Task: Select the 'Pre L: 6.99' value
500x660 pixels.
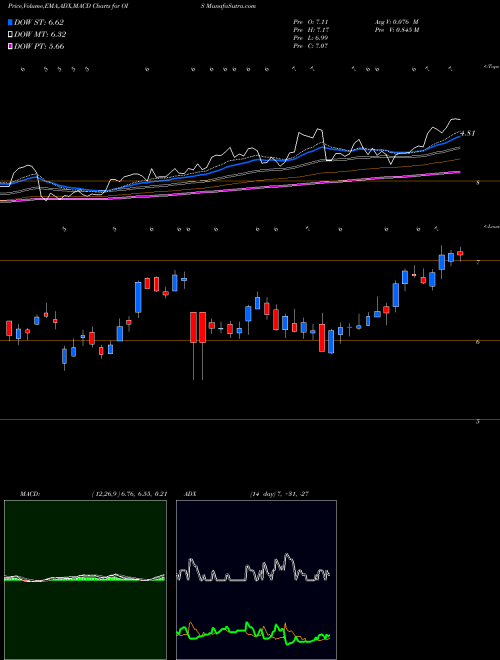Action: (311, 38)
